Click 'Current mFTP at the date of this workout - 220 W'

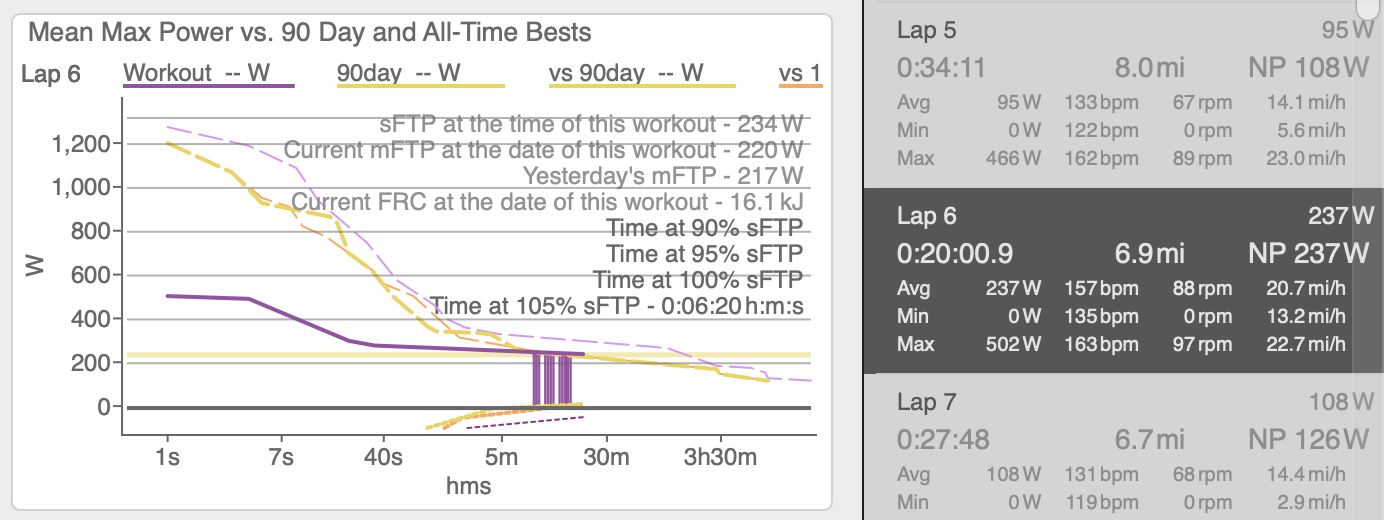click(x=543, y=151)
